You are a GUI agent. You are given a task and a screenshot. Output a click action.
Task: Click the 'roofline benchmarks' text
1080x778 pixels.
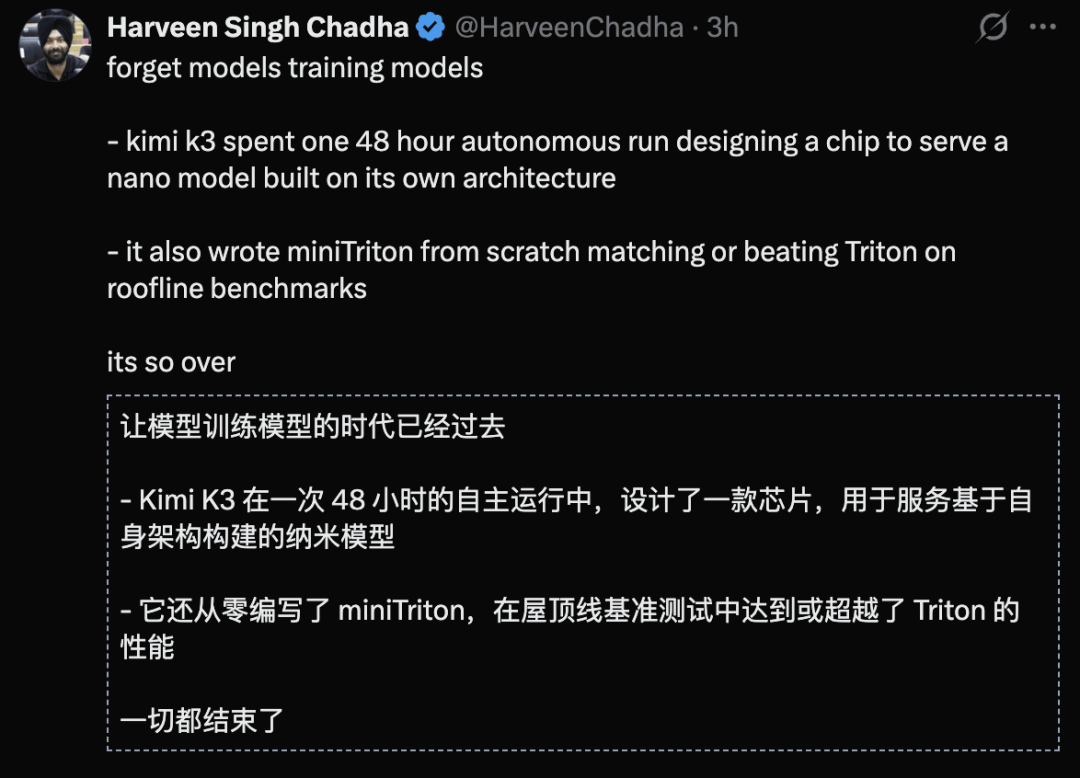[237, 288]
